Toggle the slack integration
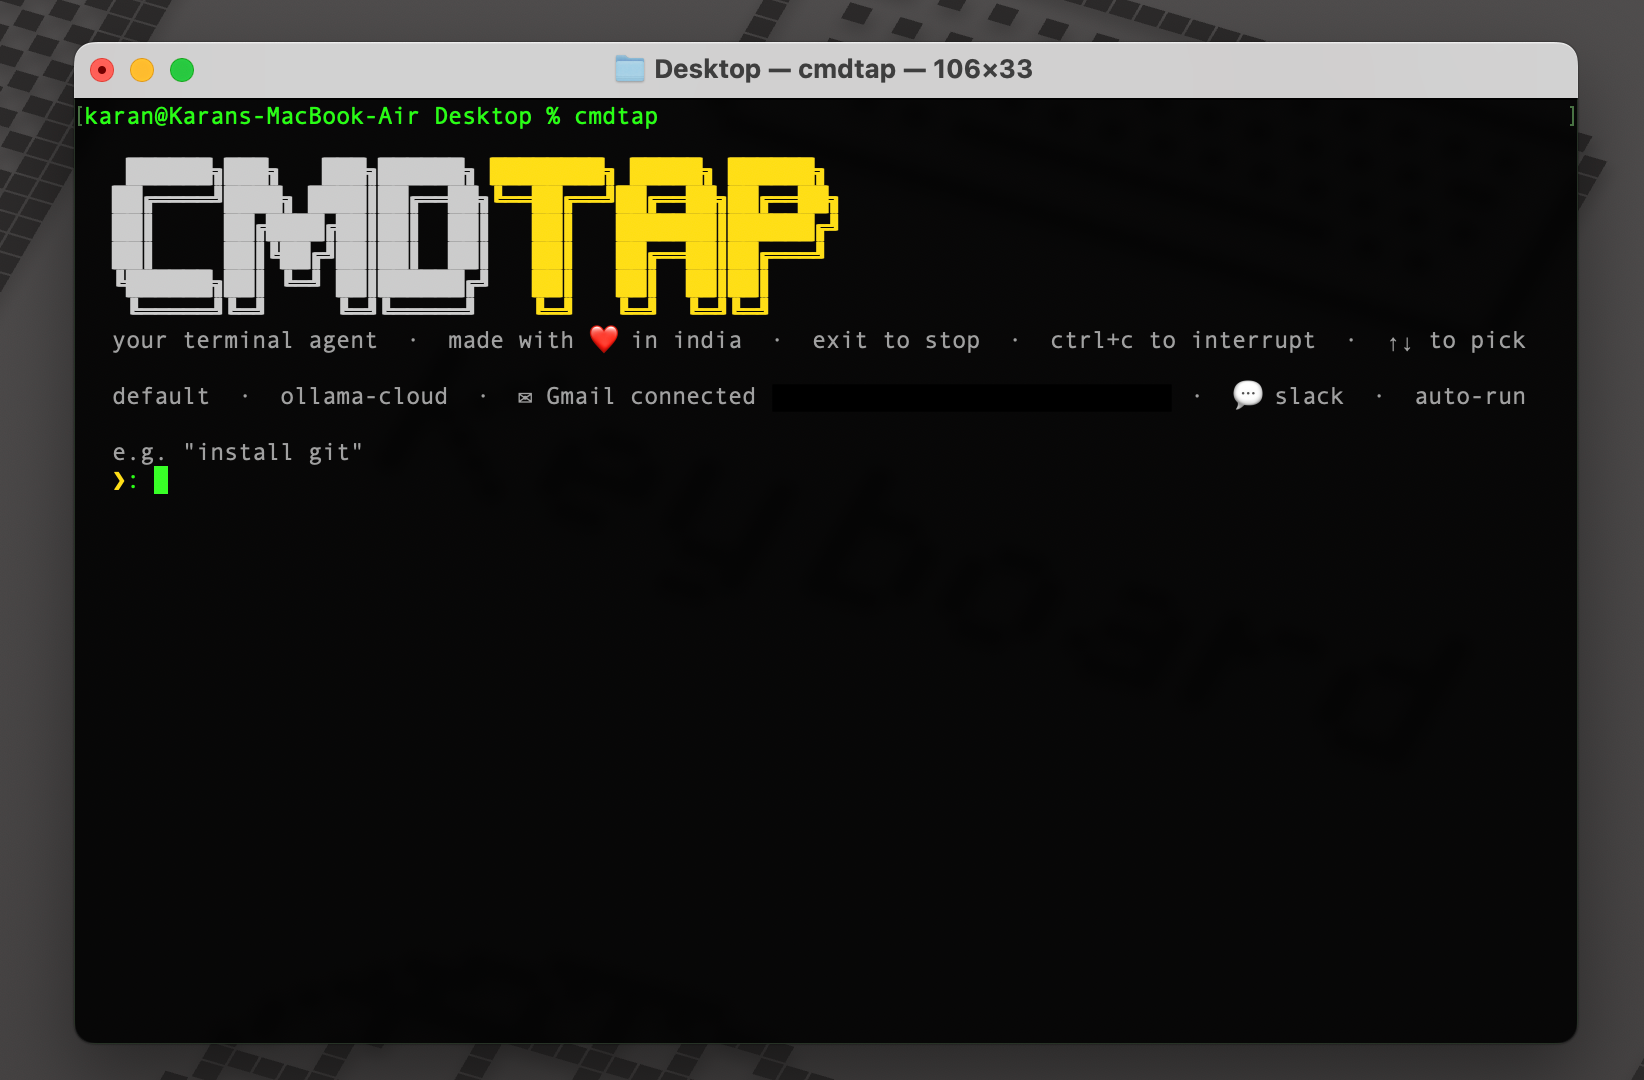 [1310, 396]
